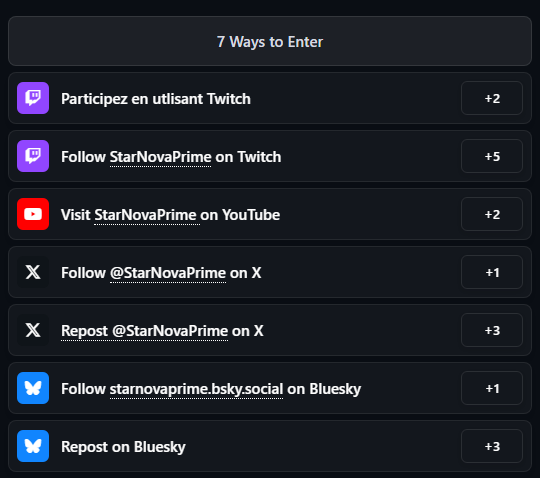
Task: Click the X icon next to Follow @StarNovaPrime
Action: (33, 272)
